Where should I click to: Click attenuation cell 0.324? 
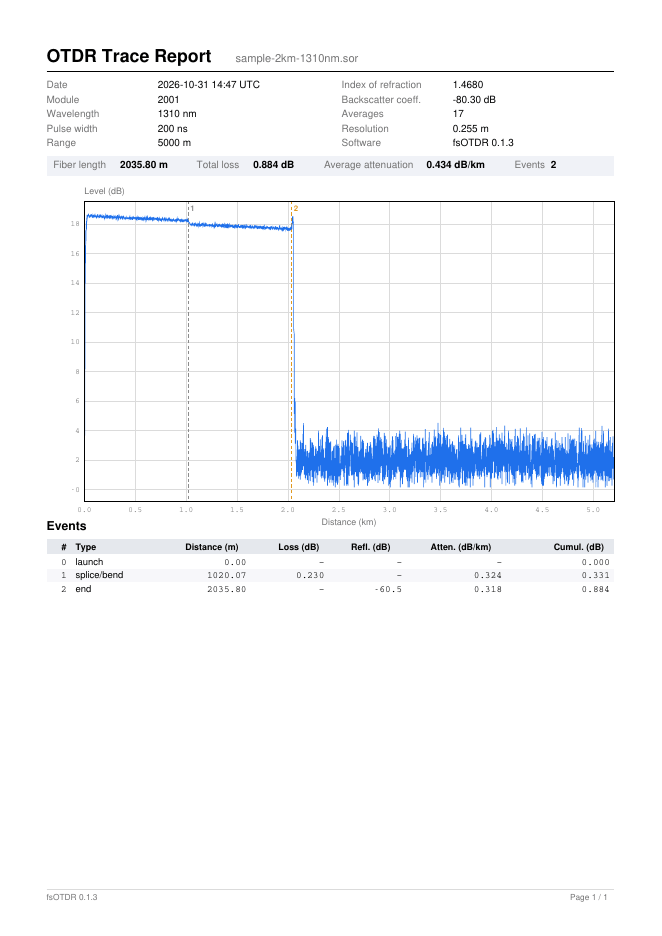tap(488, 575)
